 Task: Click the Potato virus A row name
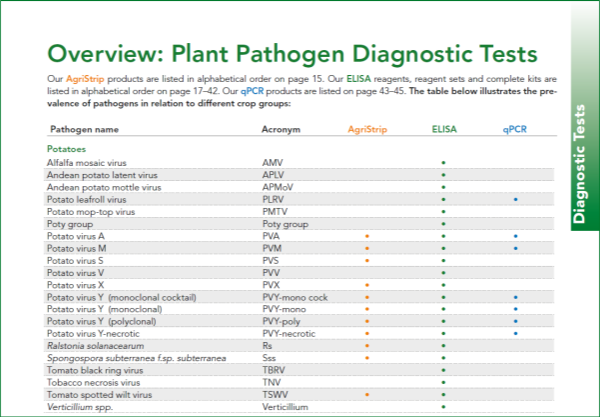tap(76, 236)
